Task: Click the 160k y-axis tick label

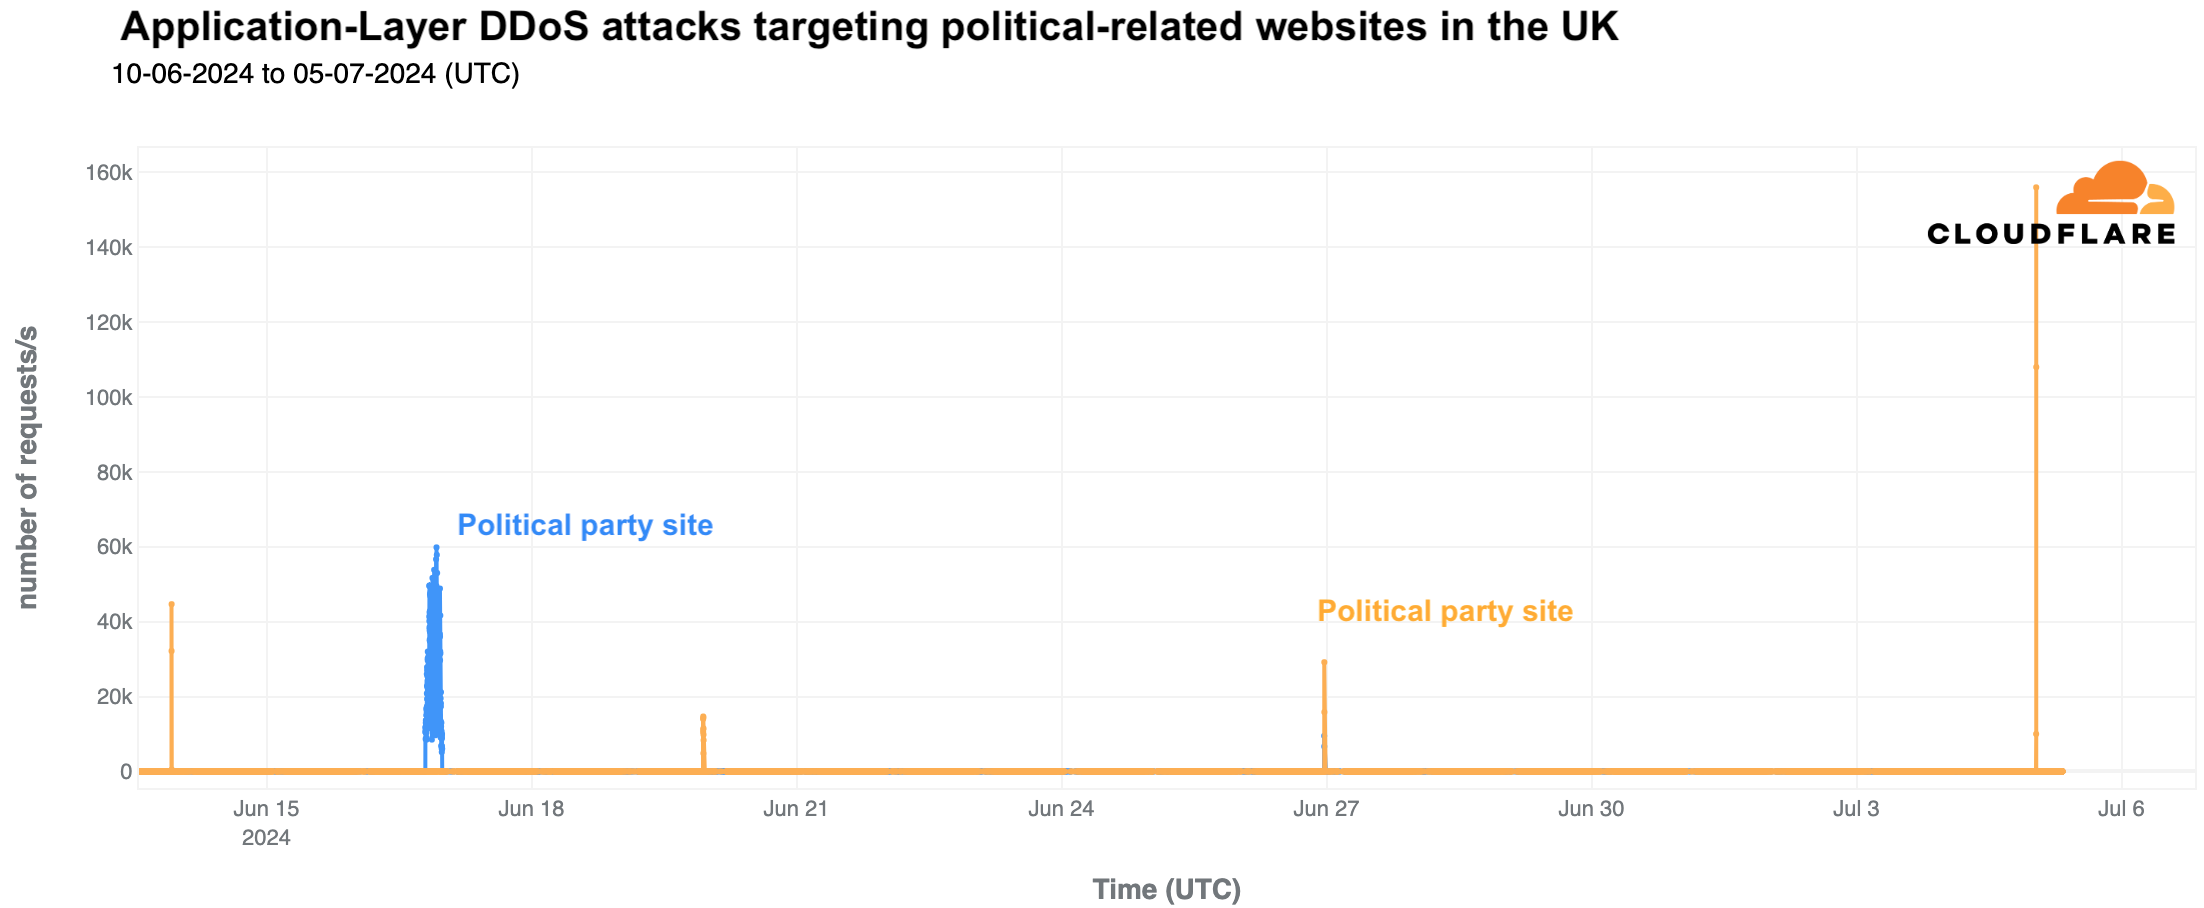Action: [109, 173]
